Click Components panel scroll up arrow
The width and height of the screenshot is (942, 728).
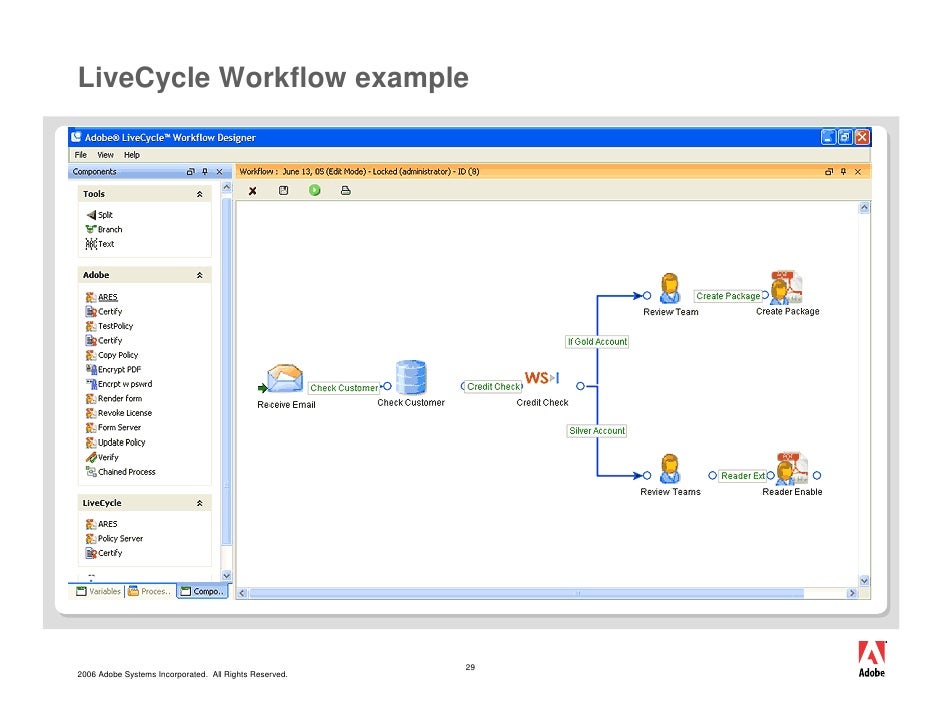pos(226,187)
